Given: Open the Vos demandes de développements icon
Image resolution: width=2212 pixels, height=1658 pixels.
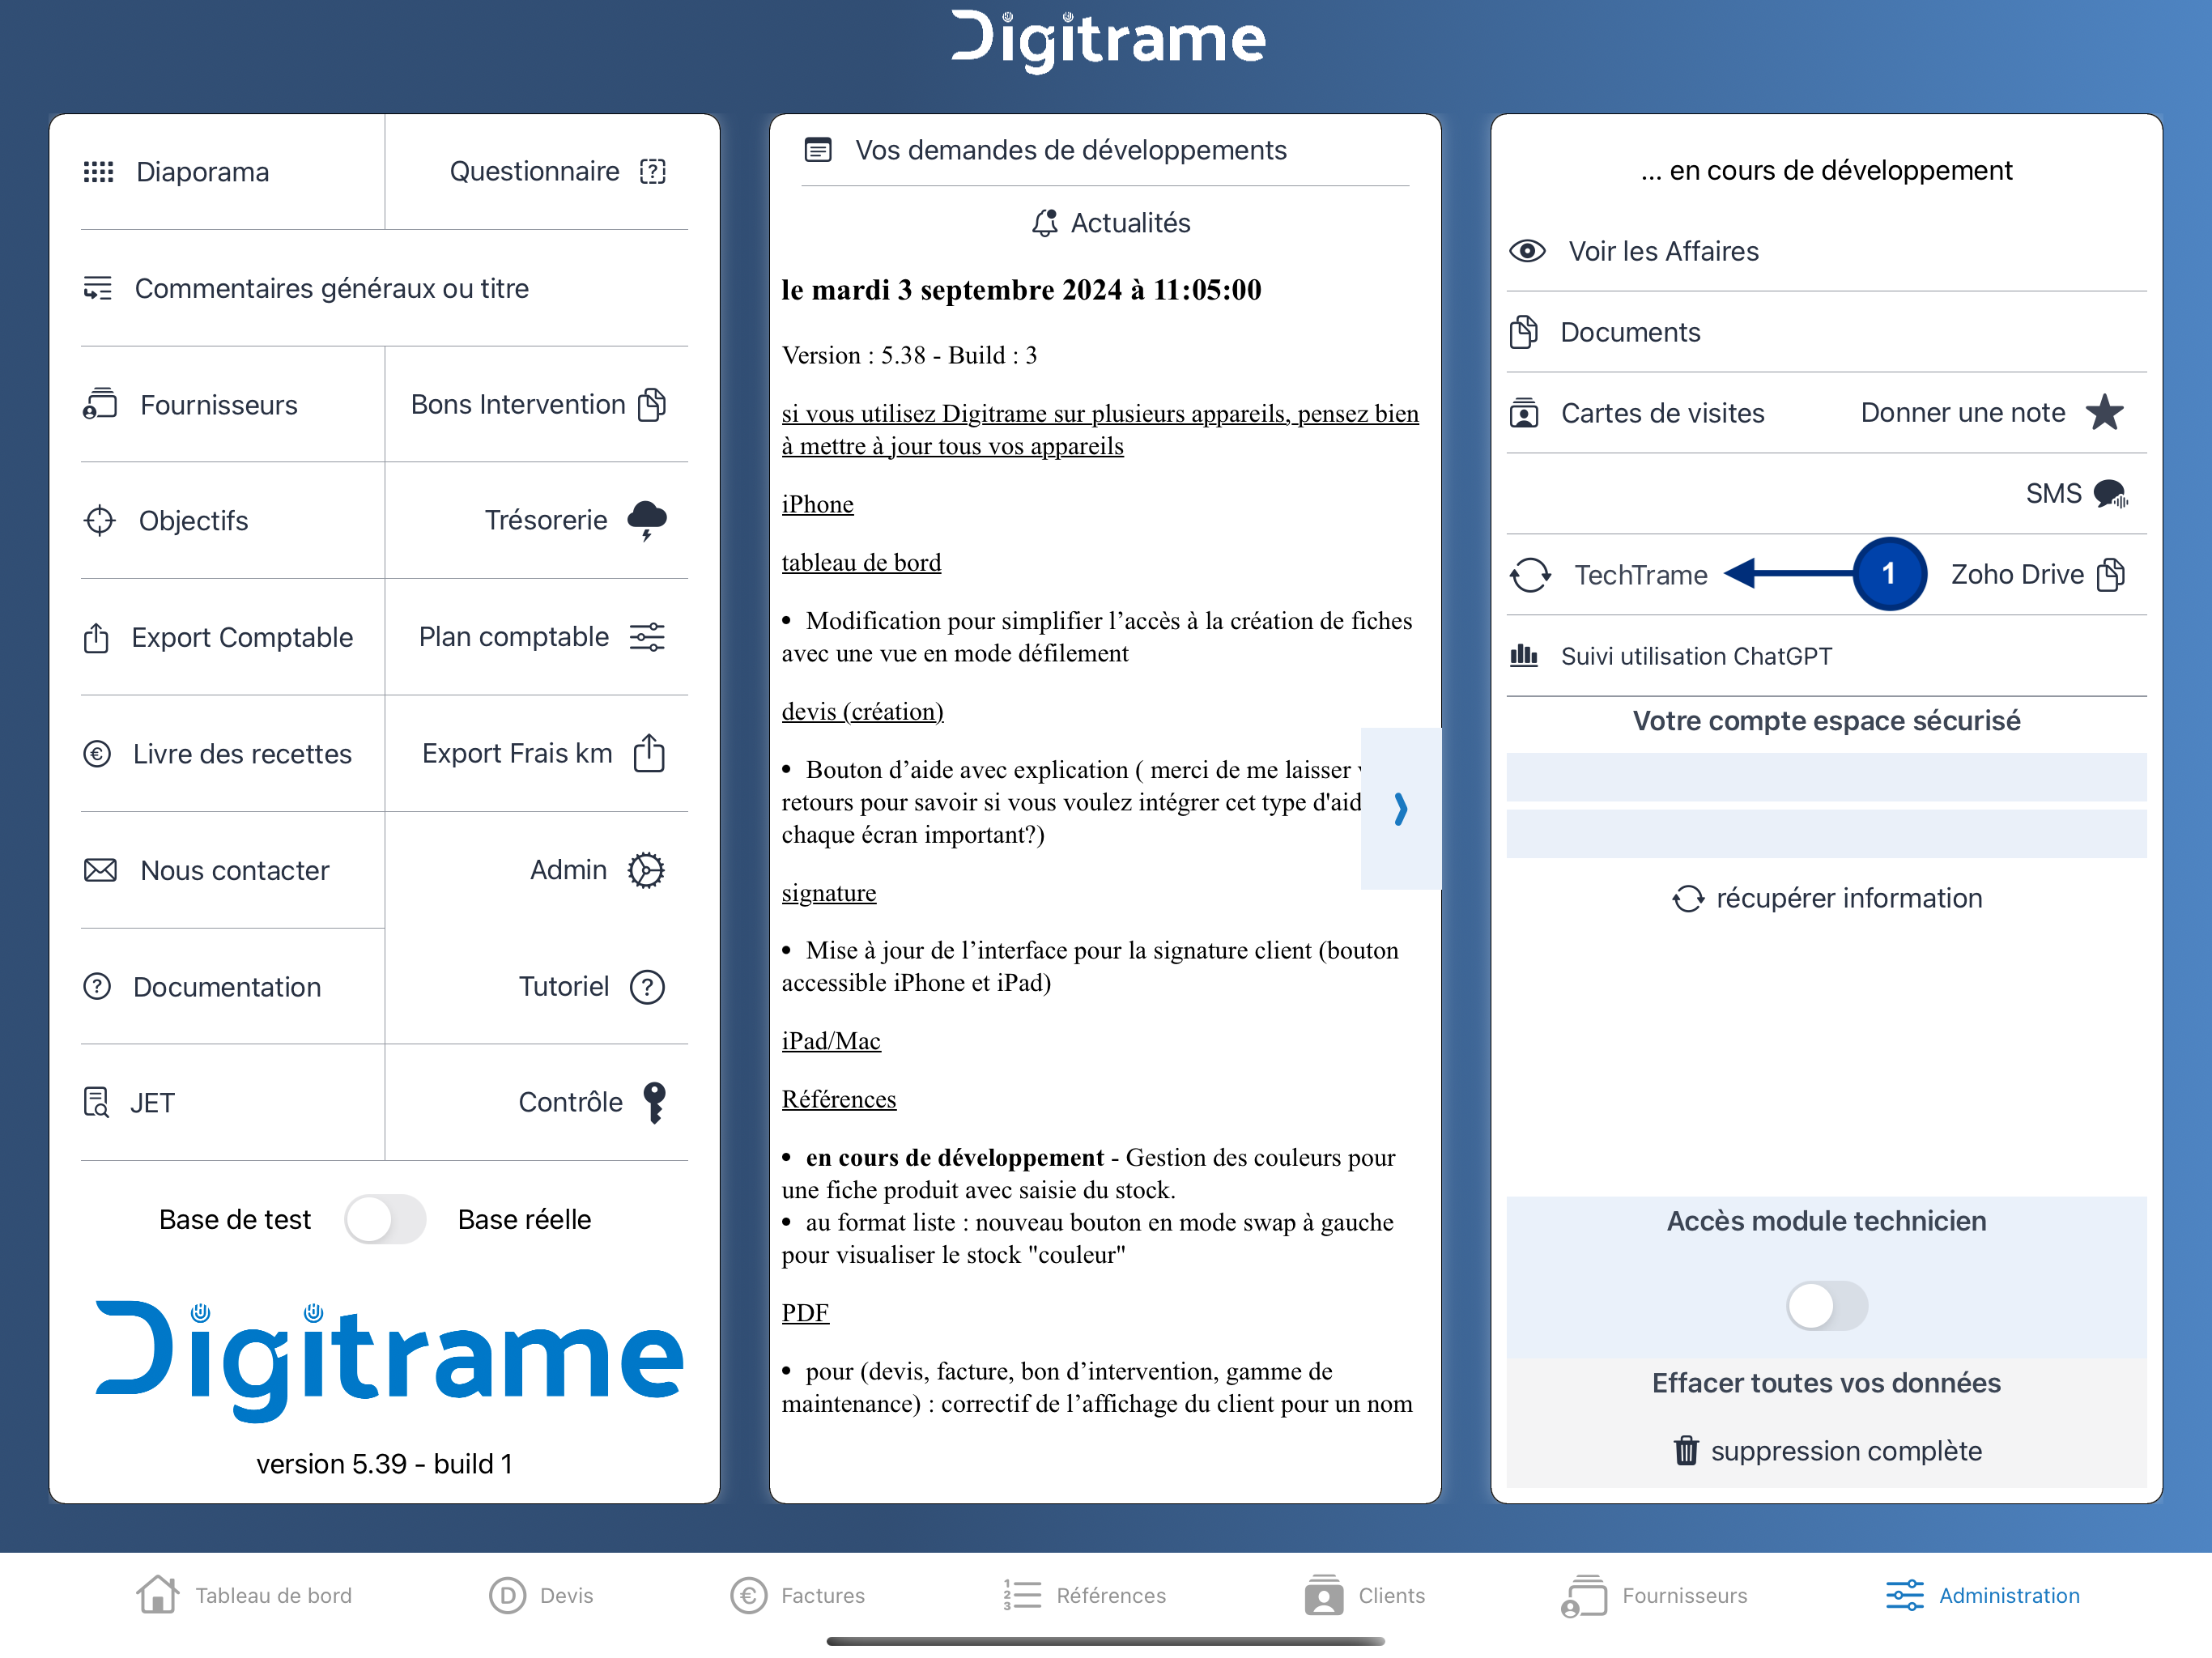Looking at the screenshot, I should [818, 150].
